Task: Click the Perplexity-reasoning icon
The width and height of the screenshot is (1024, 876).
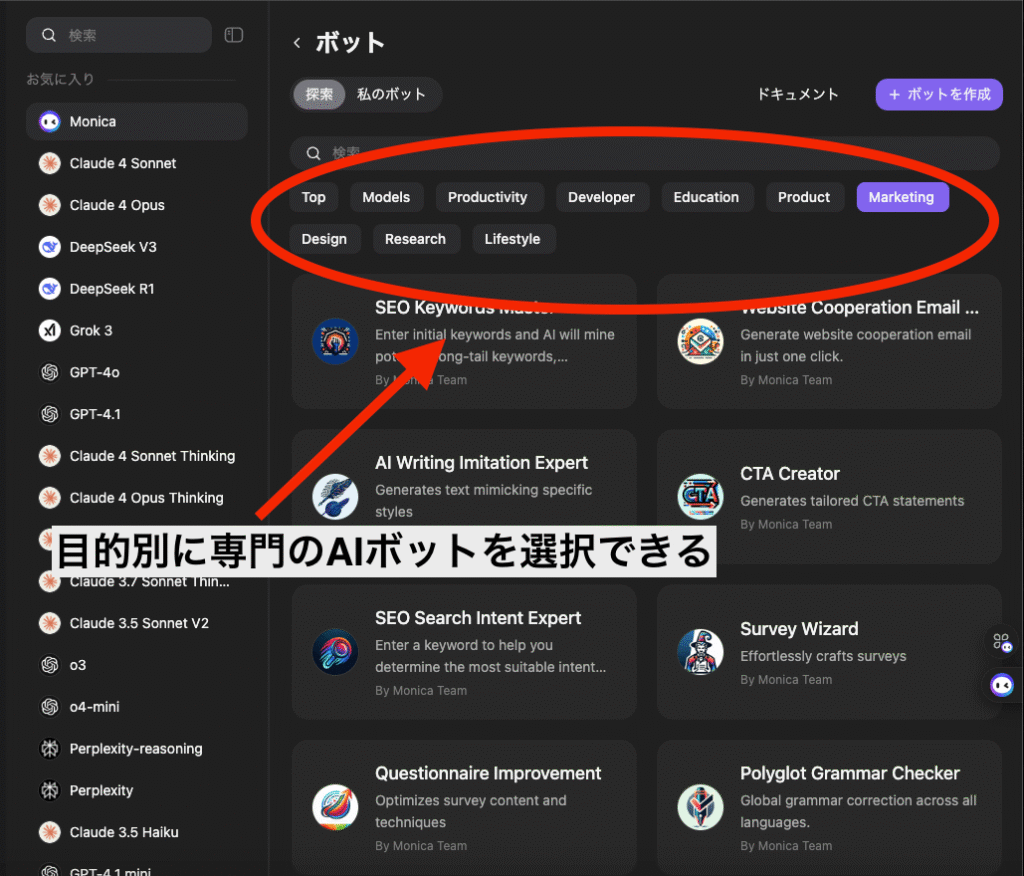Action: (x=50, y=749)
